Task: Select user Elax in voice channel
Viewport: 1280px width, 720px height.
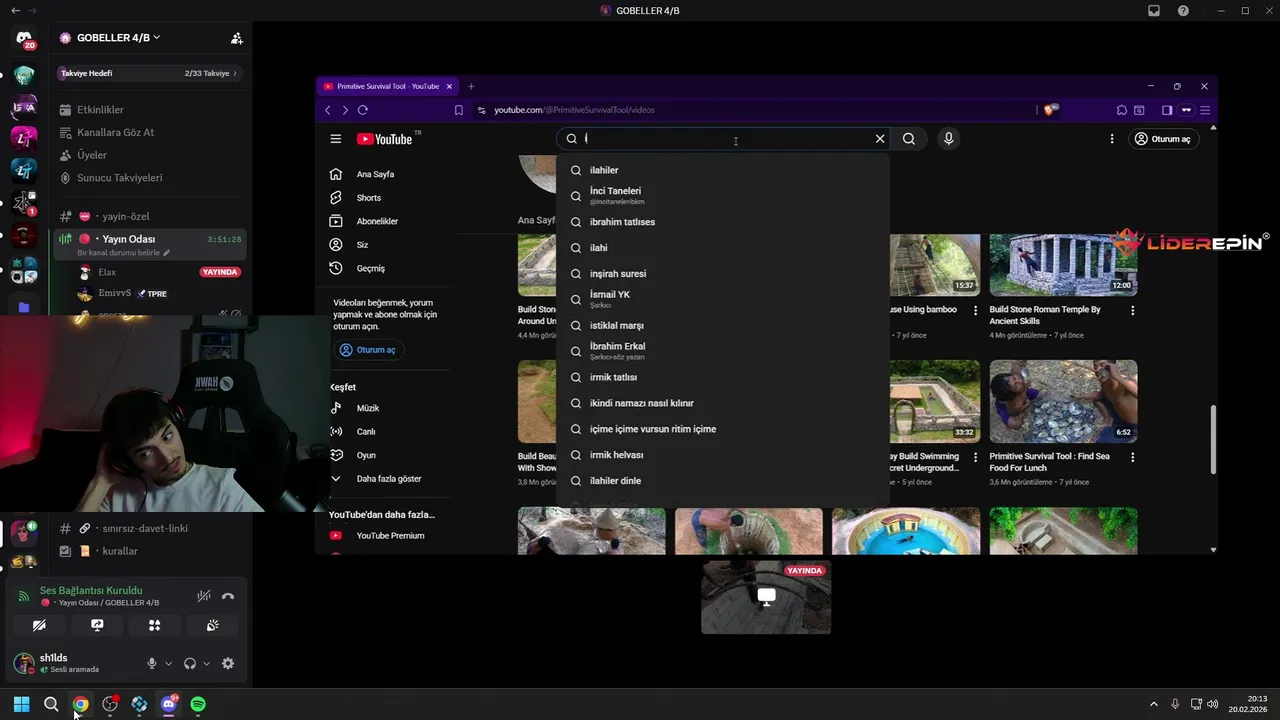Action: [106, 272]
